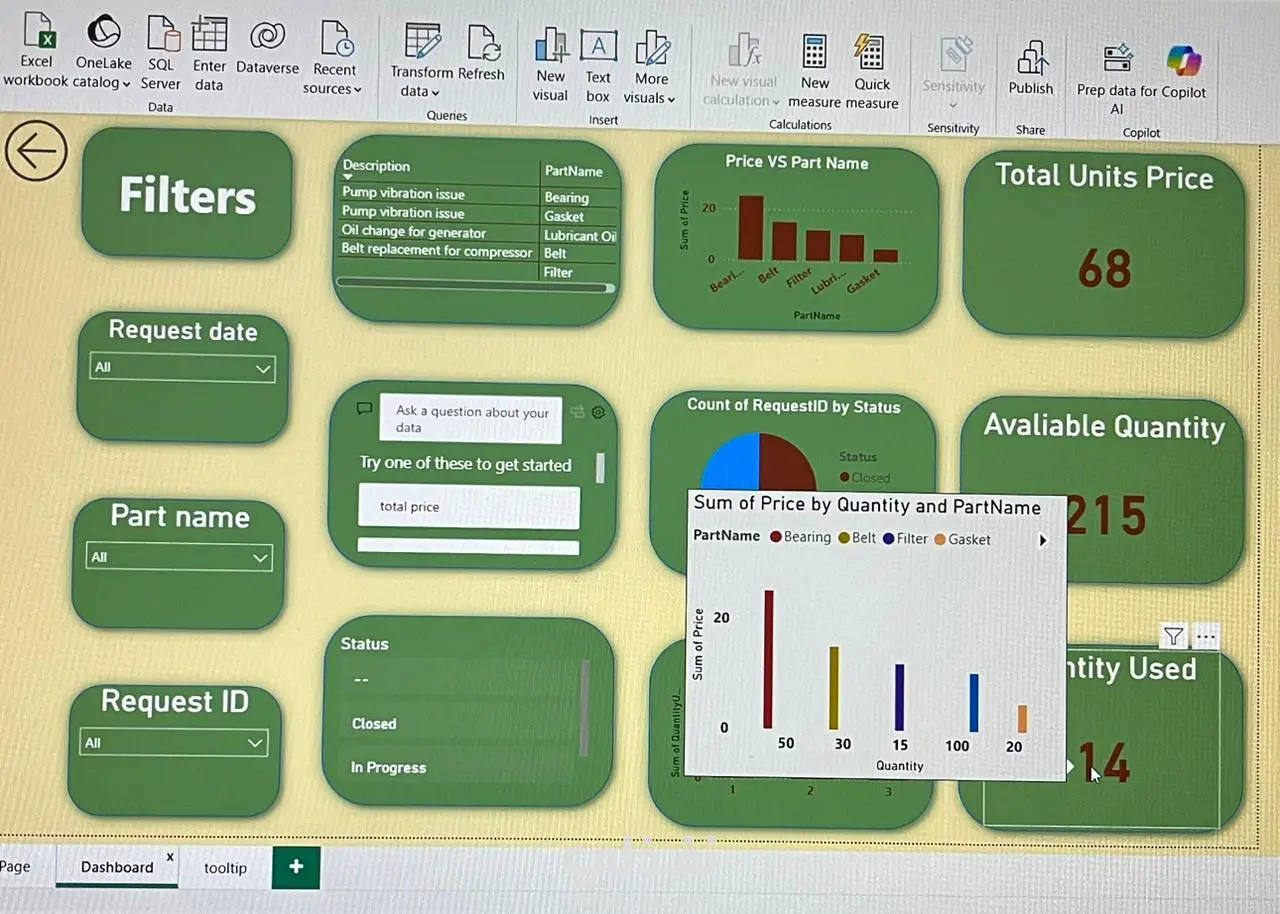1280x914 pixels.
Task: Click the Description column header in the table
Action: [x=376, y=166]
